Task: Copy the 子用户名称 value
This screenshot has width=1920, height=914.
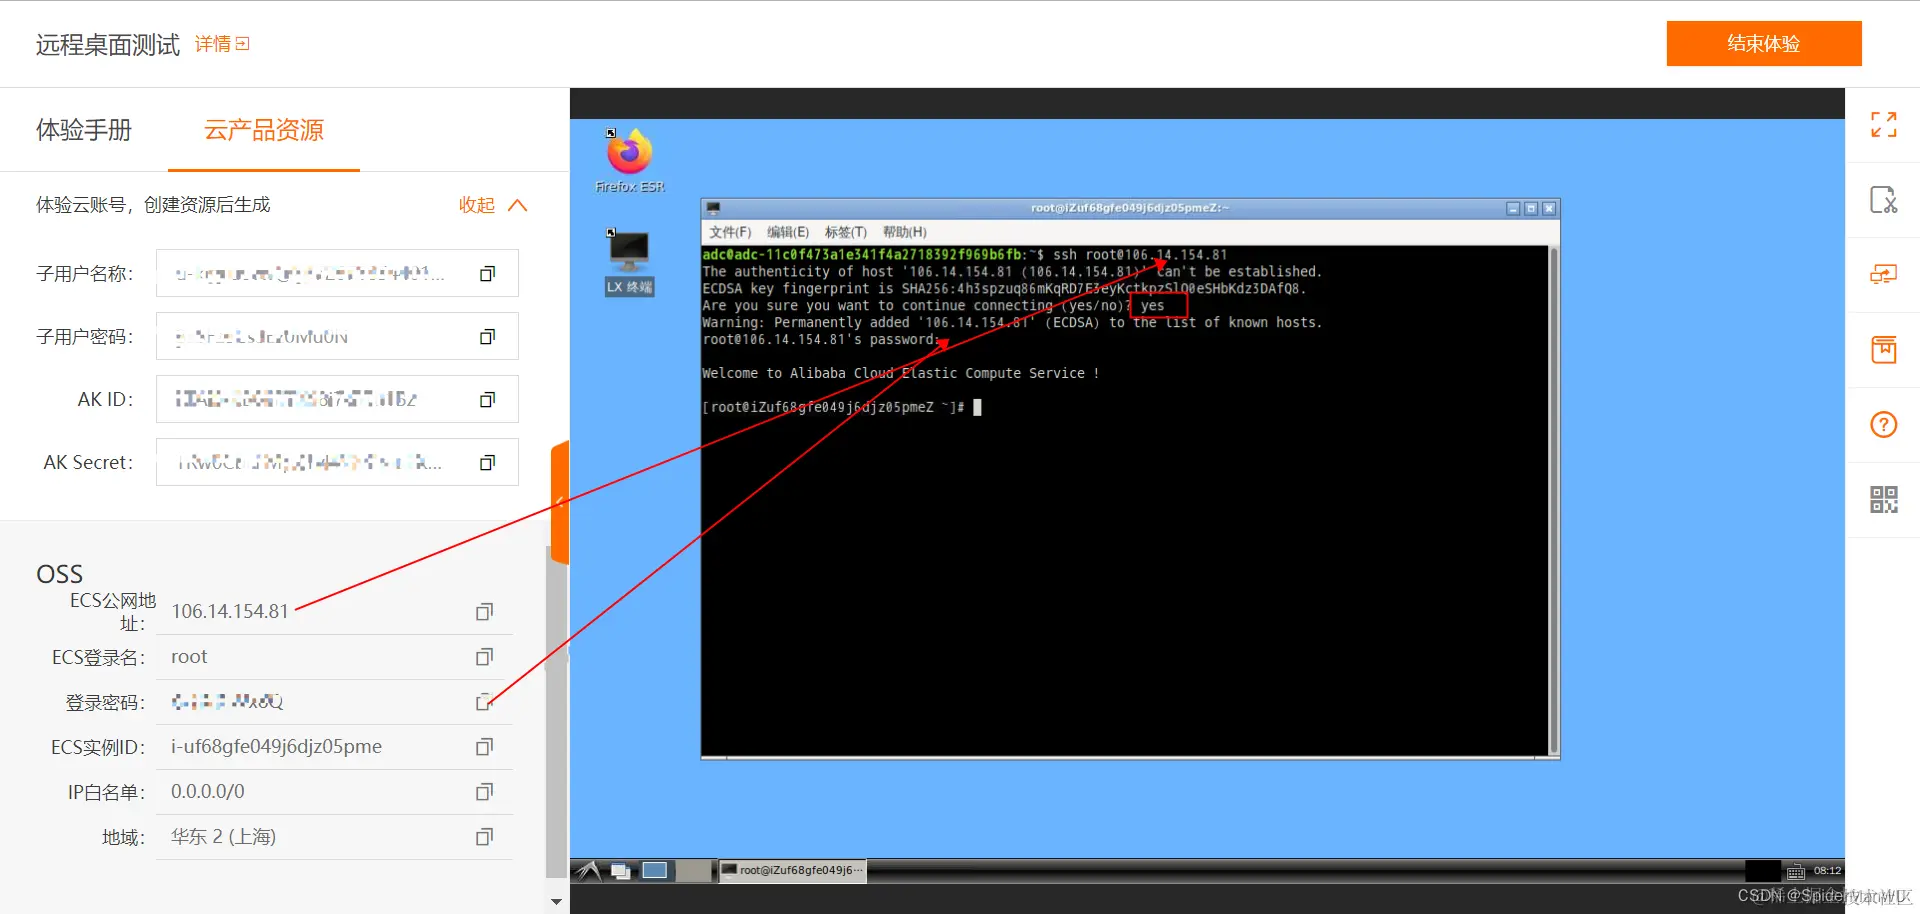Action: (x=487, y=274)
